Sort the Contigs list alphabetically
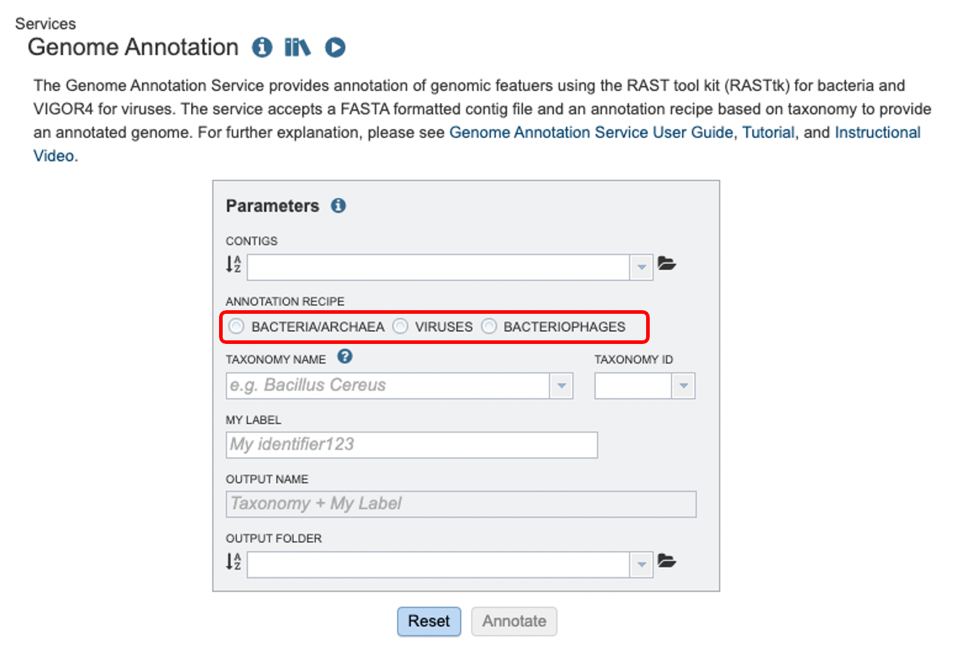The image size is (974, 650). (233, 266)
